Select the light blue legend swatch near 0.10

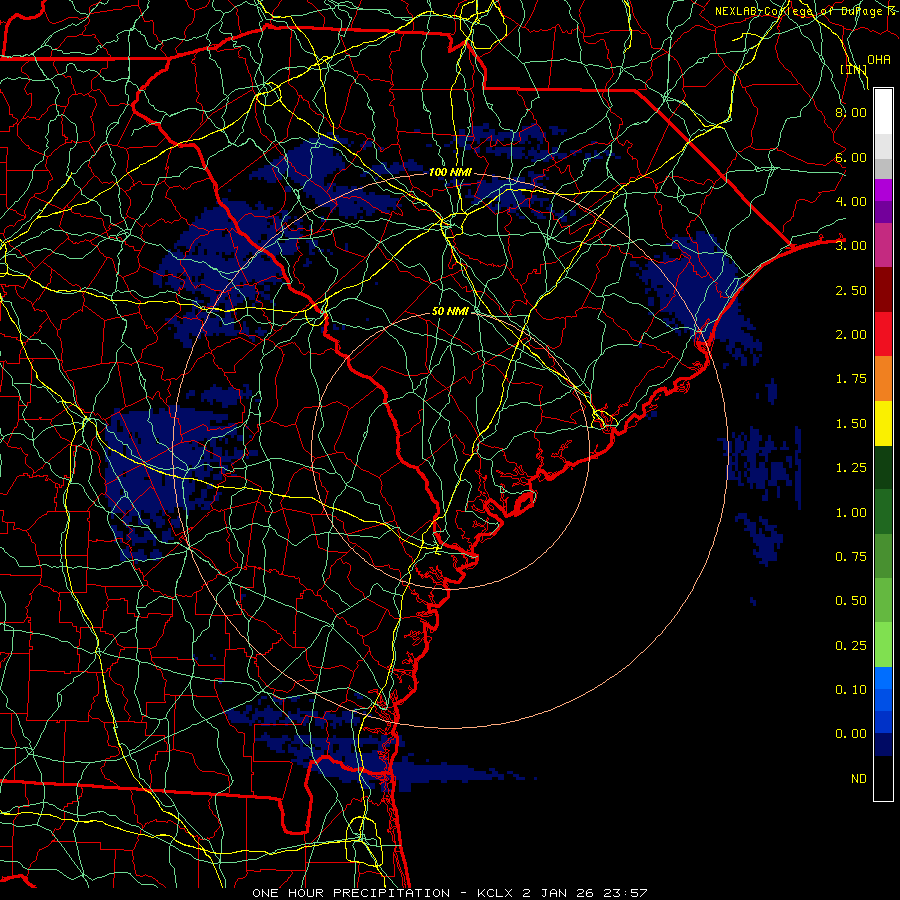pyautogui.click(x=883, y=678)
